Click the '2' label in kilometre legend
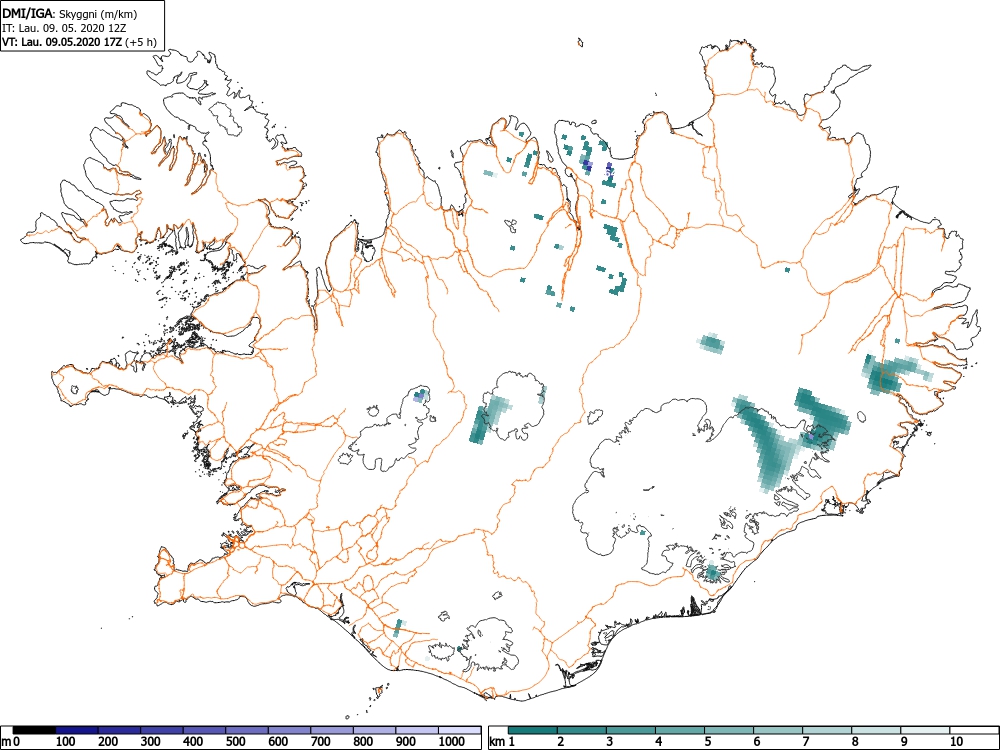 (x=561, y=742)
